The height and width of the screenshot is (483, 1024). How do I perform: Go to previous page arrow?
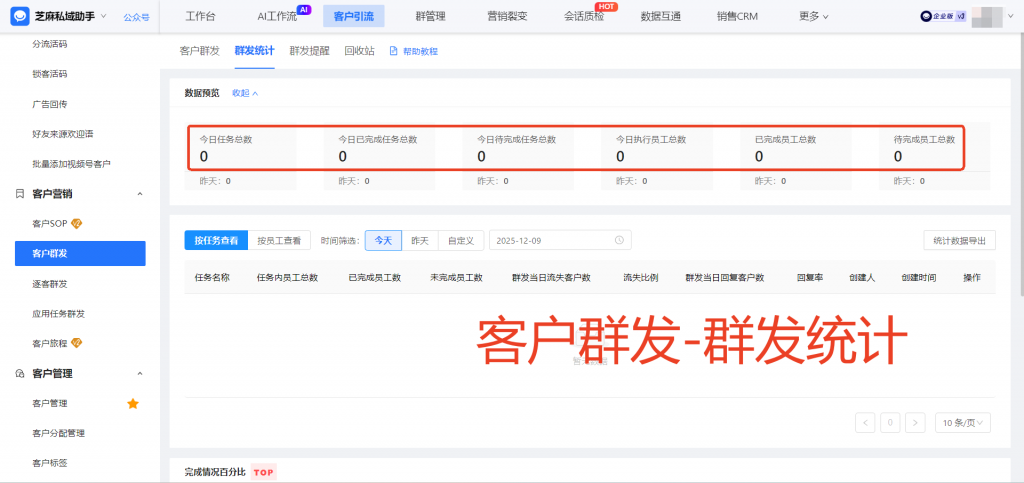point(865,422)
